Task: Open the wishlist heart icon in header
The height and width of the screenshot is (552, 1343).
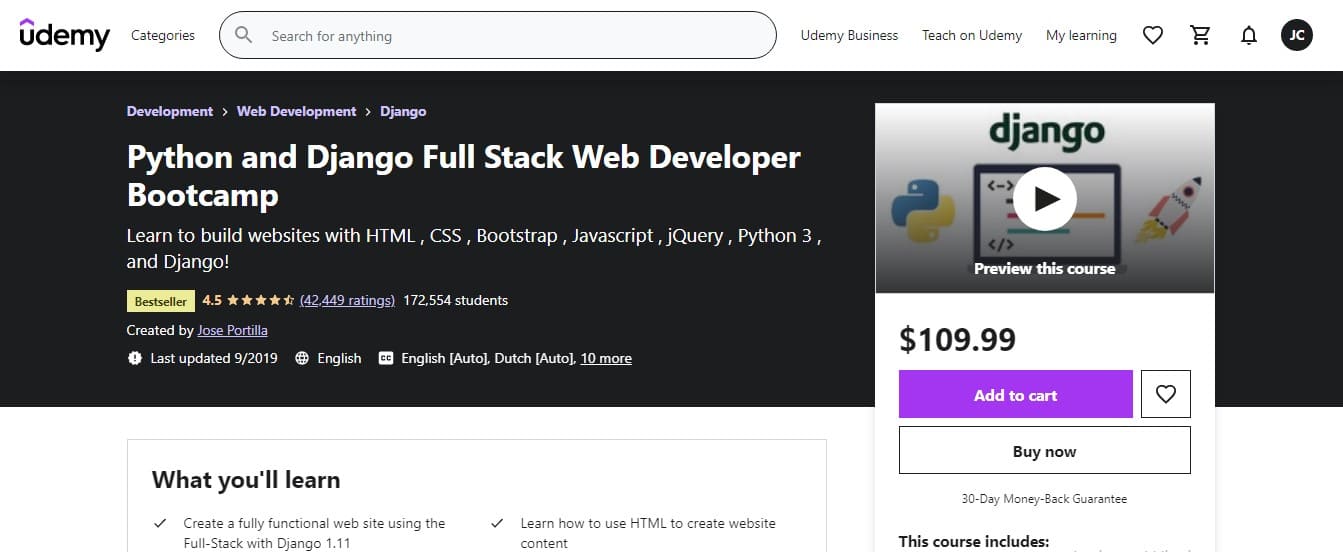Action: click(1153, 35)
